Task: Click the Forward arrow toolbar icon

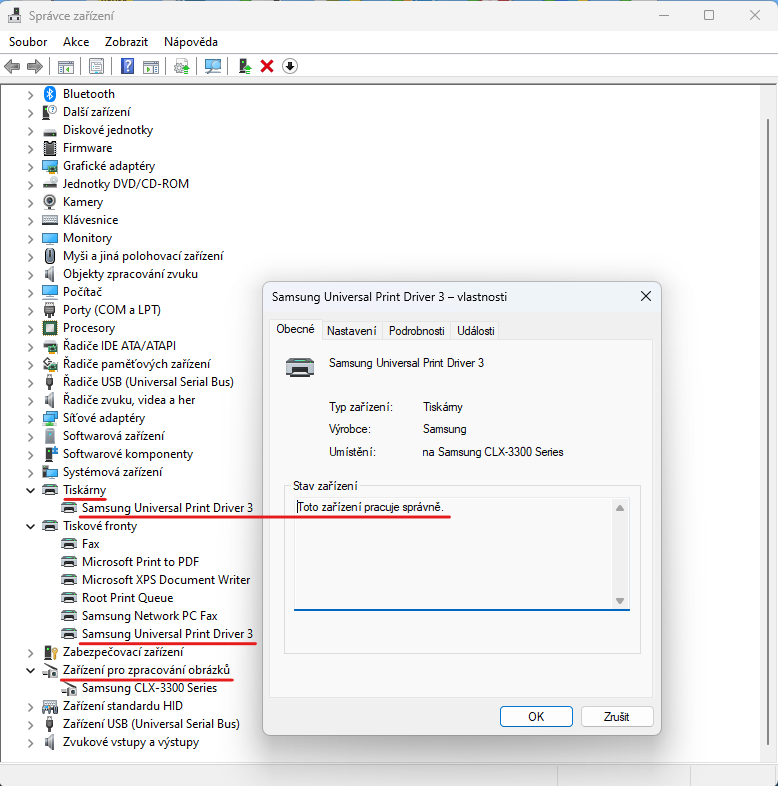Action: pyautogui.click(x=35, y=66)
